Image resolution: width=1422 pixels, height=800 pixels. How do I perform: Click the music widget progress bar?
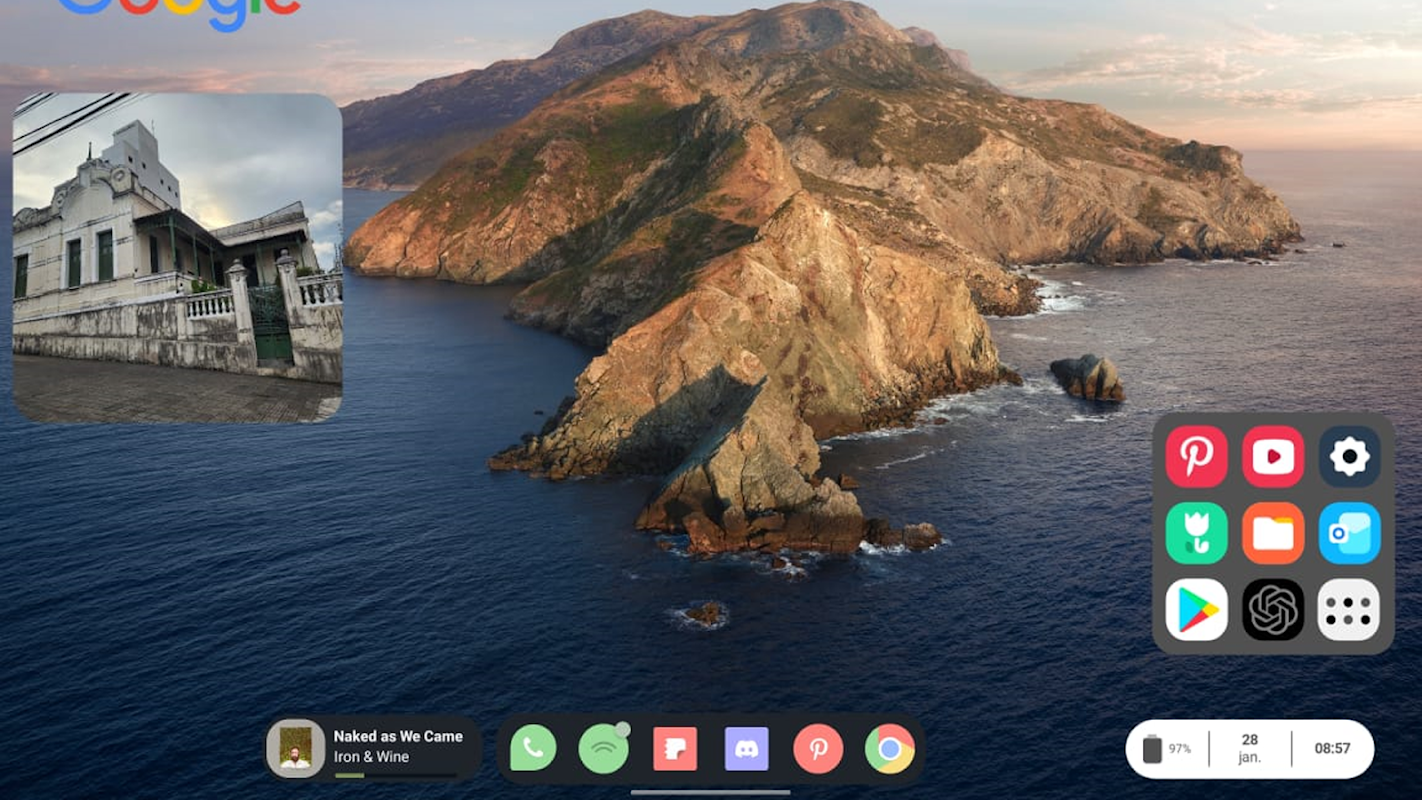396,775
